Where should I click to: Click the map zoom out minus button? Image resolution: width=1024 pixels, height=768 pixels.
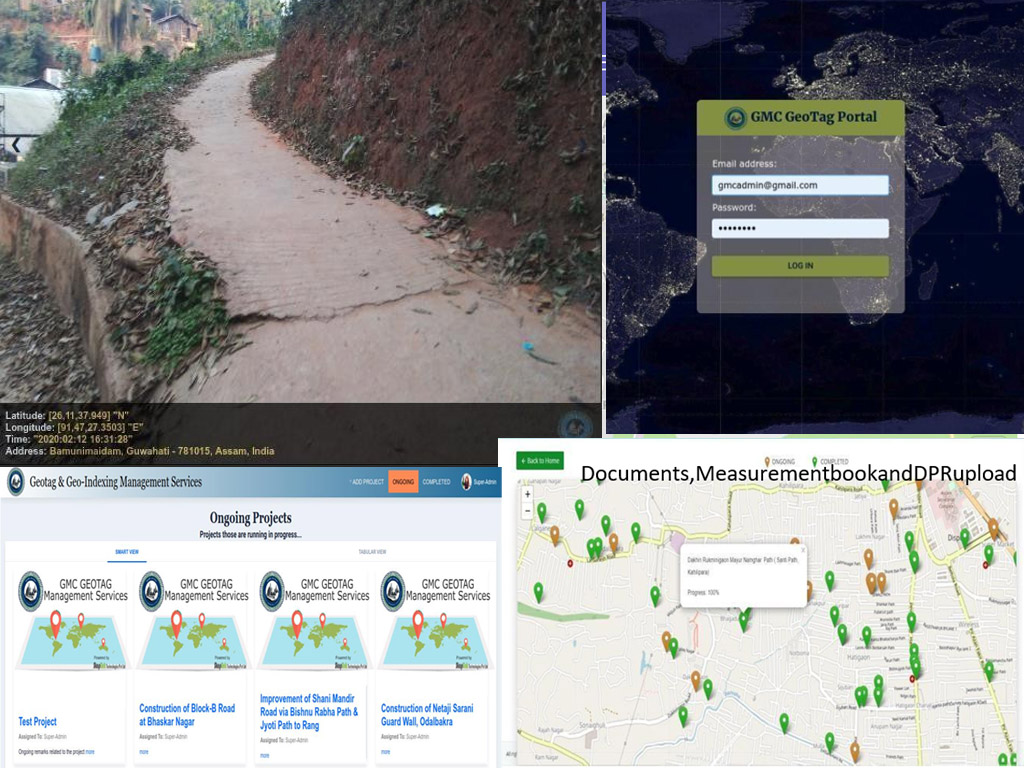528,511
